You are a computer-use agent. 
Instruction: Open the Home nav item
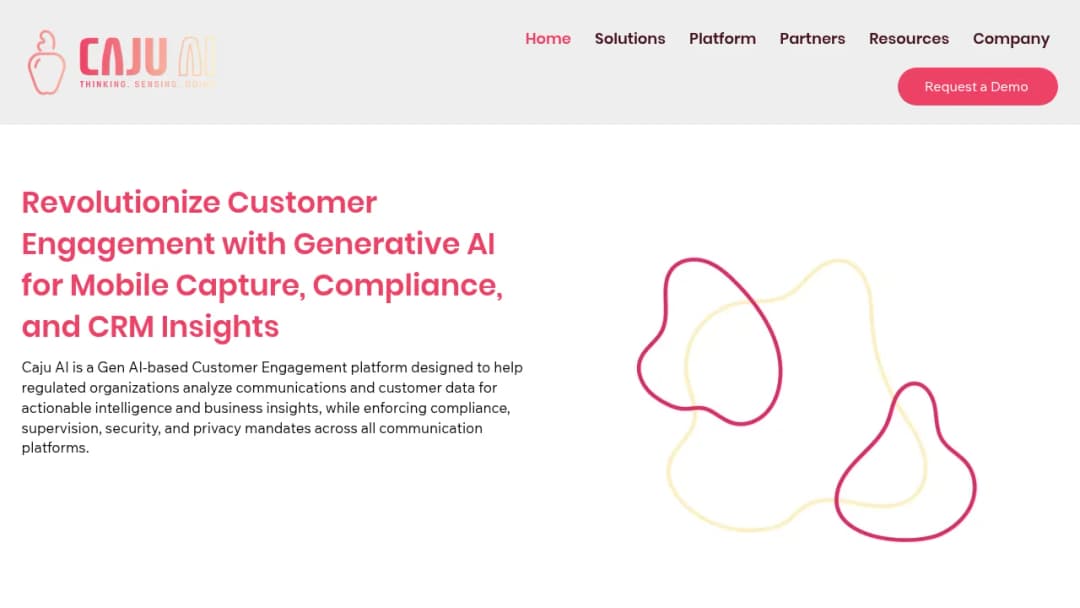coord(548,39)
